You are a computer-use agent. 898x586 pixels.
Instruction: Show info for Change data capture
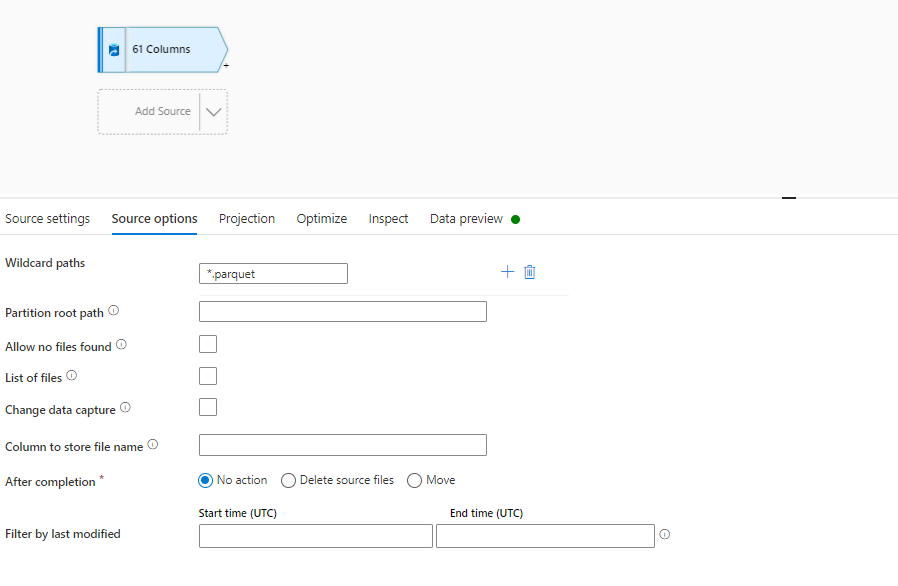pos(125,407)
